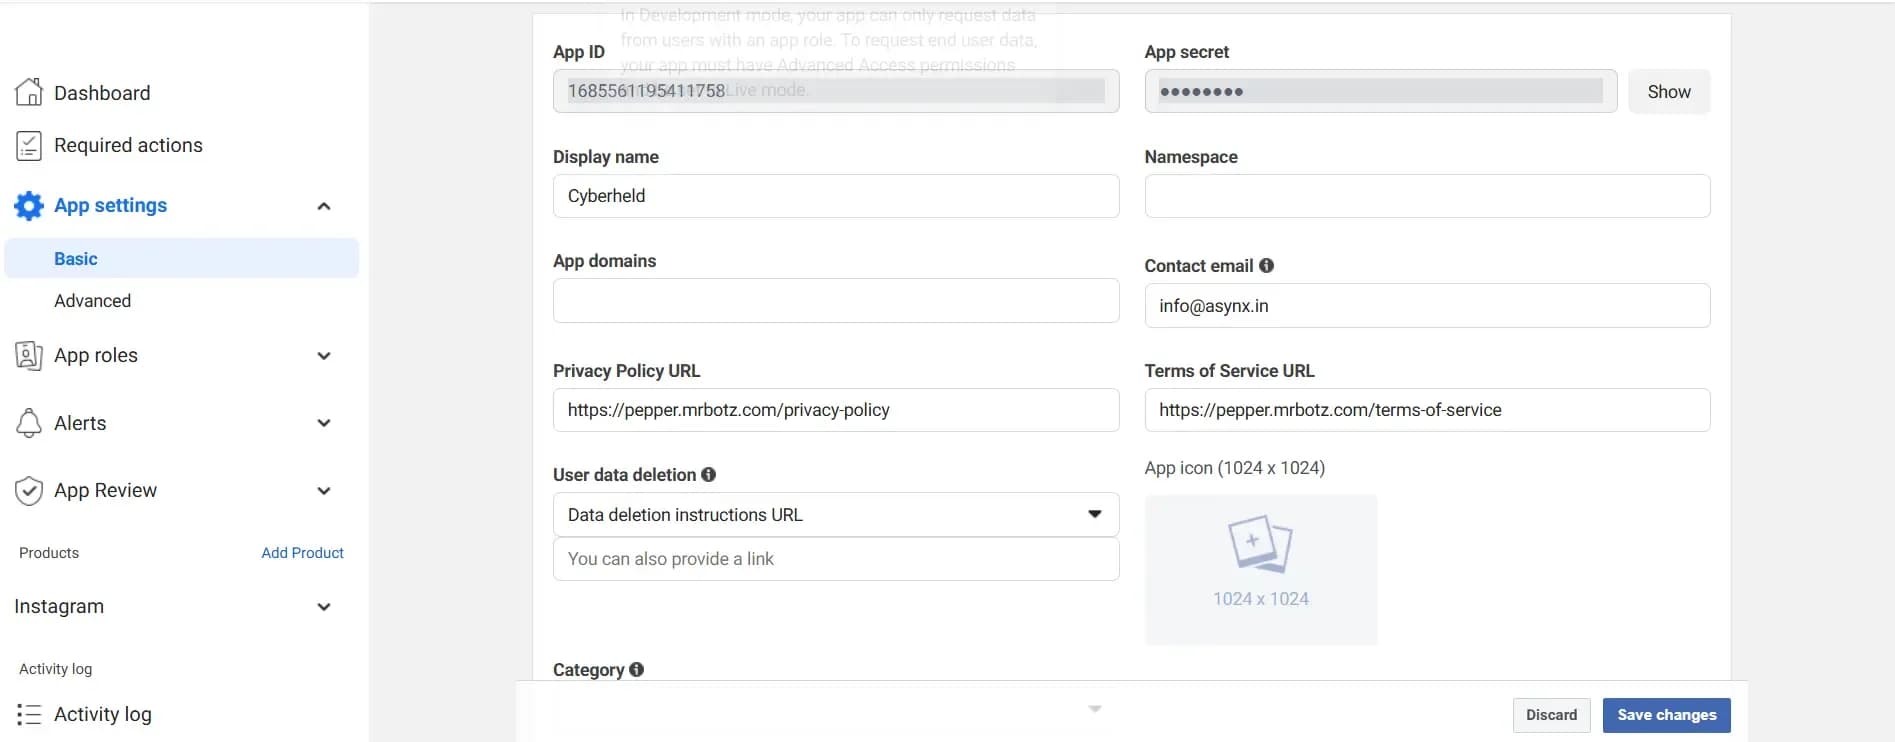Select Basic under App settings
This screenshot has height=742, width=1895.
76,259
